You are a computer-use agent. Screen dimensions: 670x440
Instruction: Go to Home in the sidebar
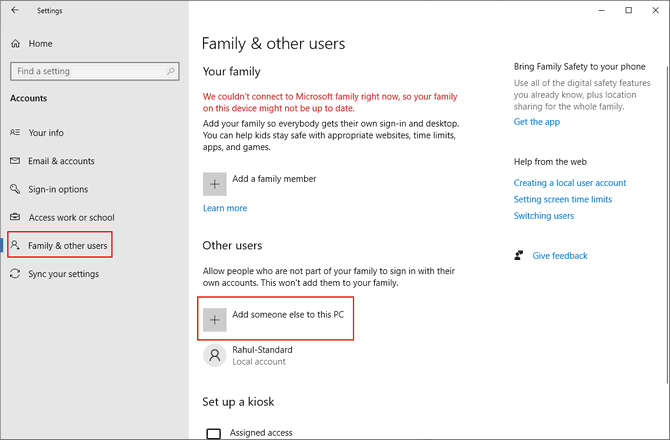click(x=40, y=44)
